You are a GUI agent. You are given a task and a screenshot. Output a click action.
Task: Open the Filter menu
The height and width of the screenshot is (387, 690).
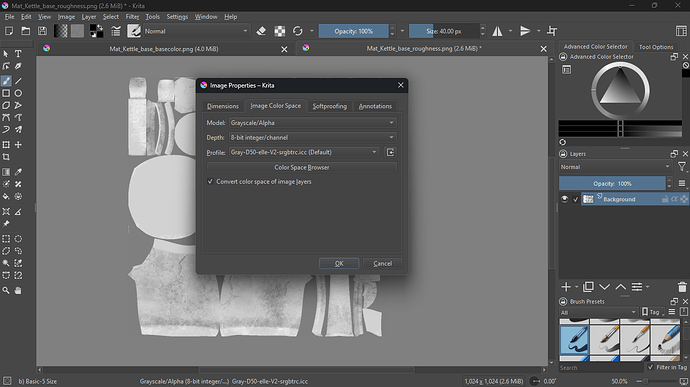pyautogui.click(x=132, y=17)
